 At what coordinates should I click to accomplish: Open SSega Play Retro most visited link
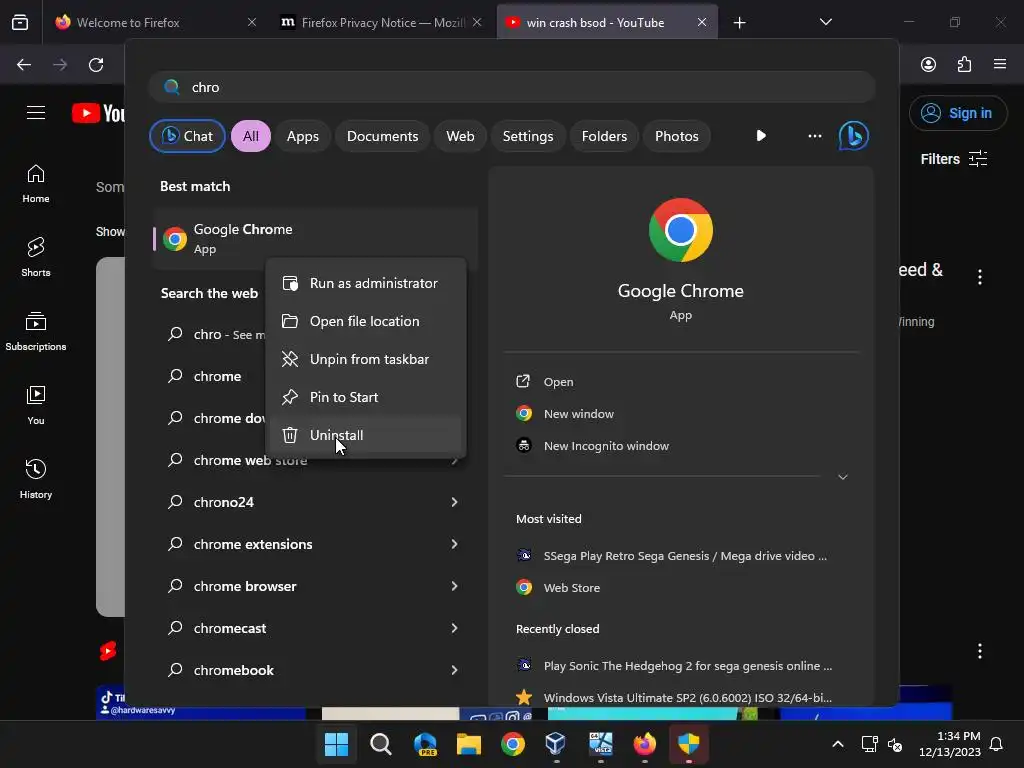(x=685, y=556)
